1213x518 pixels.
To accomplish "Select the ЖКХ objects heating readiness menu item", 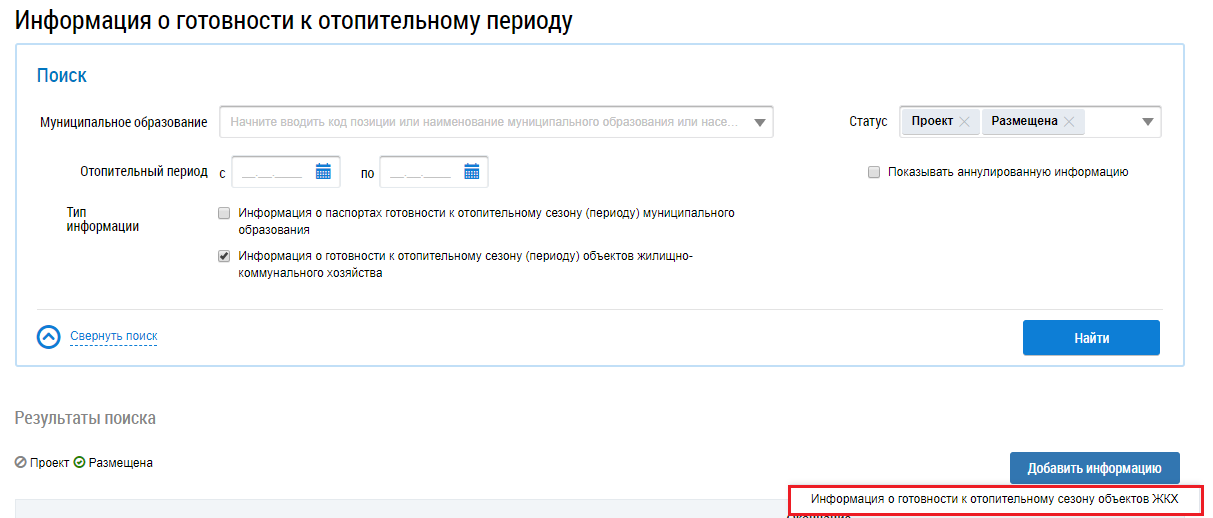I will (x=994, y=498).
